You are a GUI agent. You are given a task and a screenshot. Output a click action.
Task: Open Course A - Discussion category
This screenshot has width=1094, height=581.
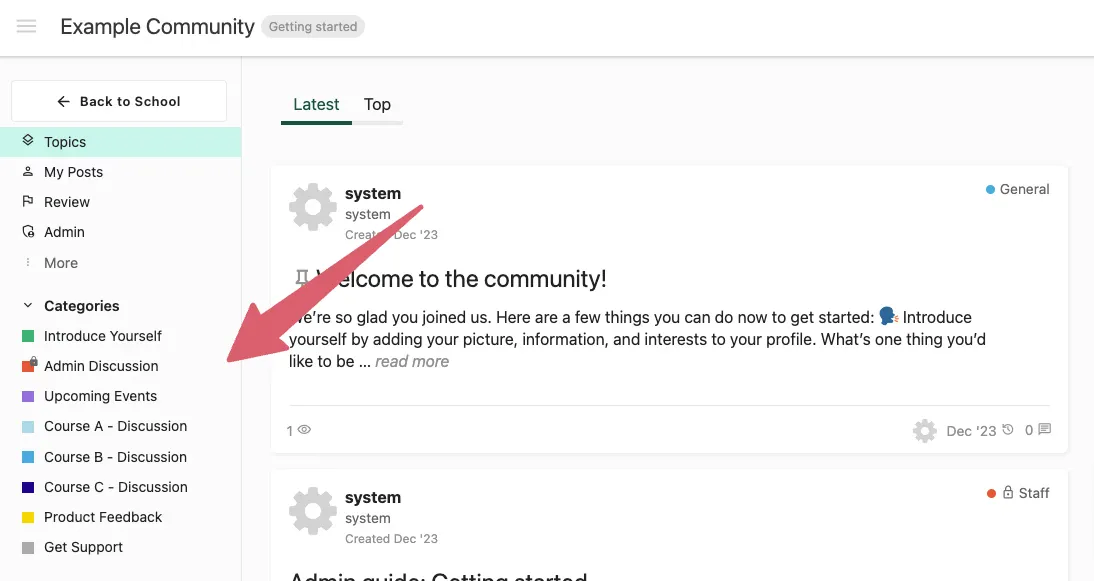tap(115, 426)
